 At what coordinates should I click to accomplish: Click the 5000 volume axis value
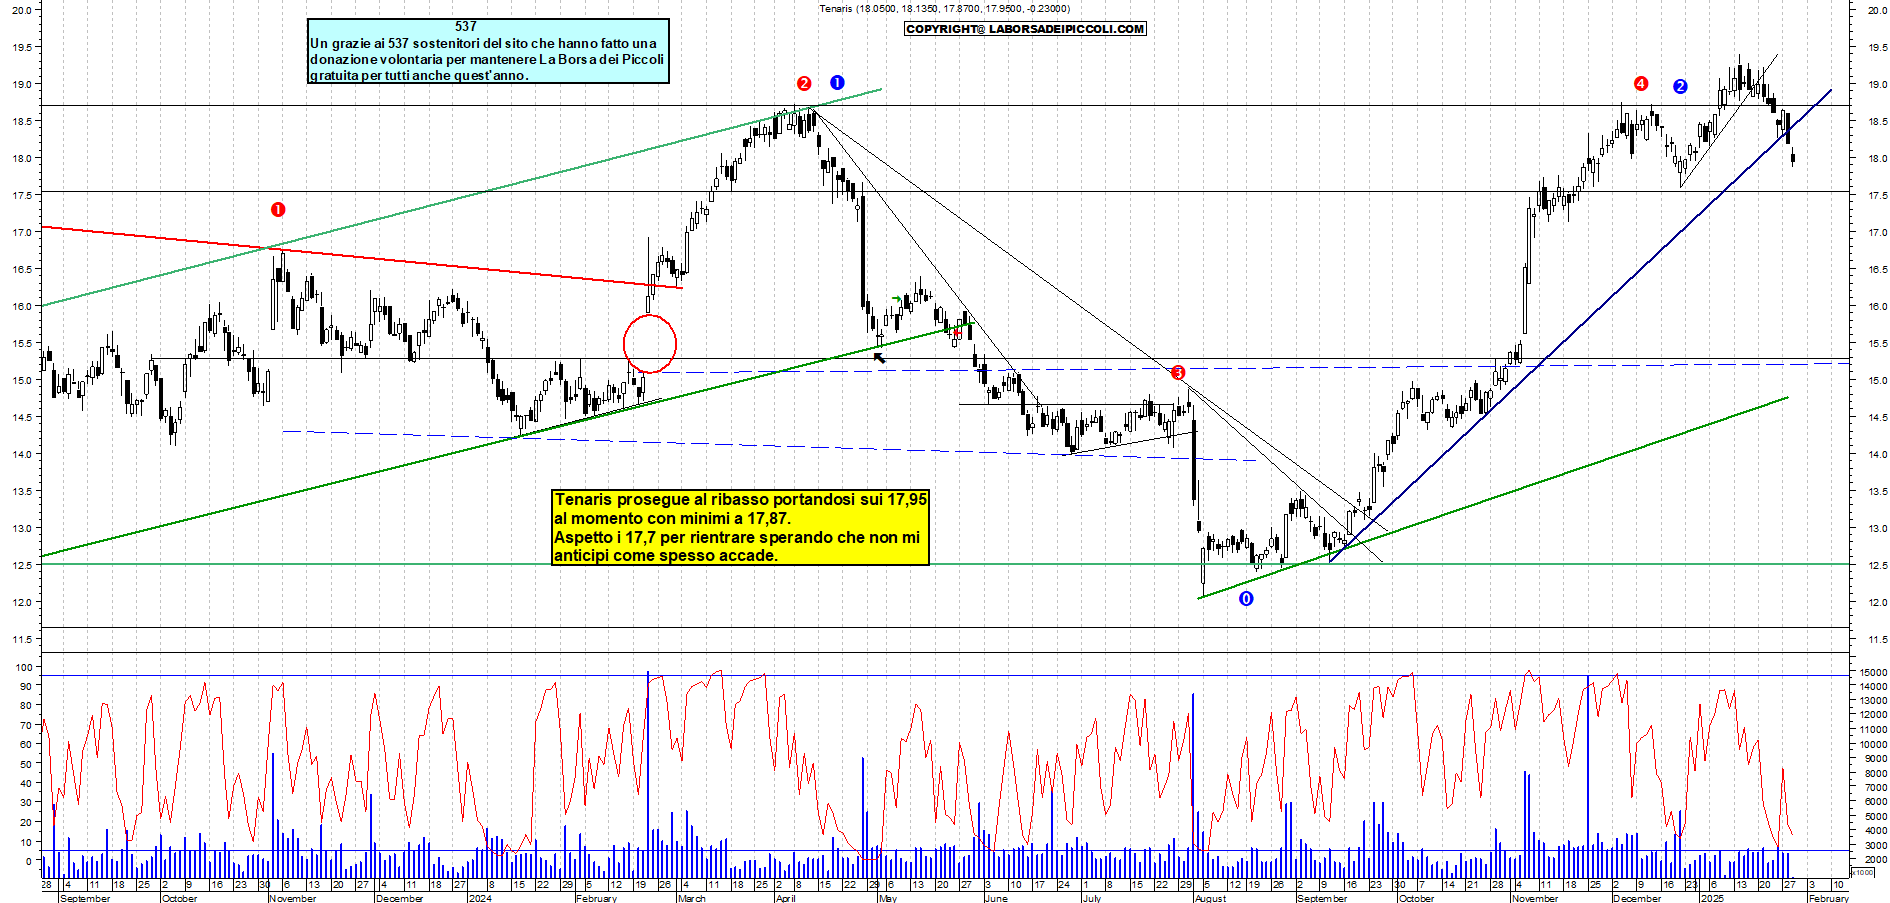coord(1875,816)
